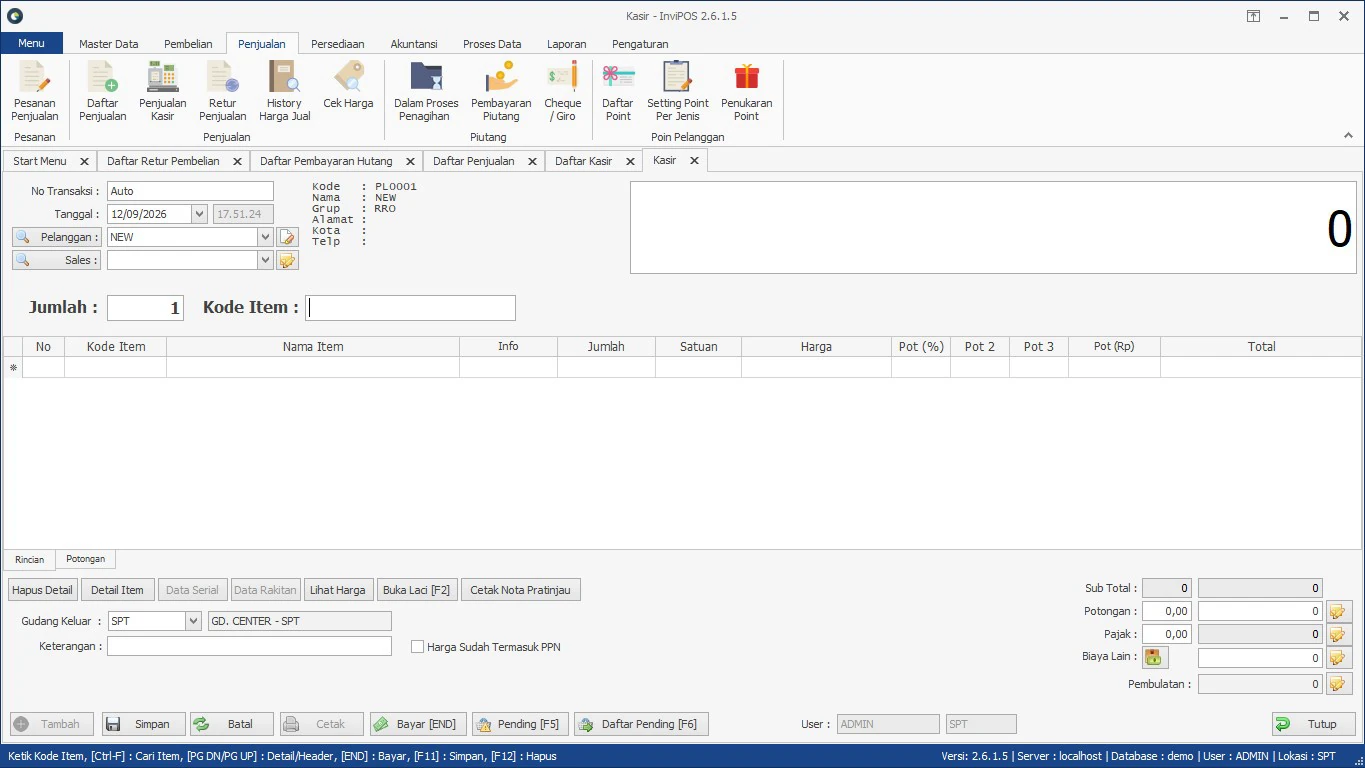Image resolution: width=1365 pixels, height=768 pixels.
Task: Switch to Daftar Kasir document tab
Action: (583, 161)
